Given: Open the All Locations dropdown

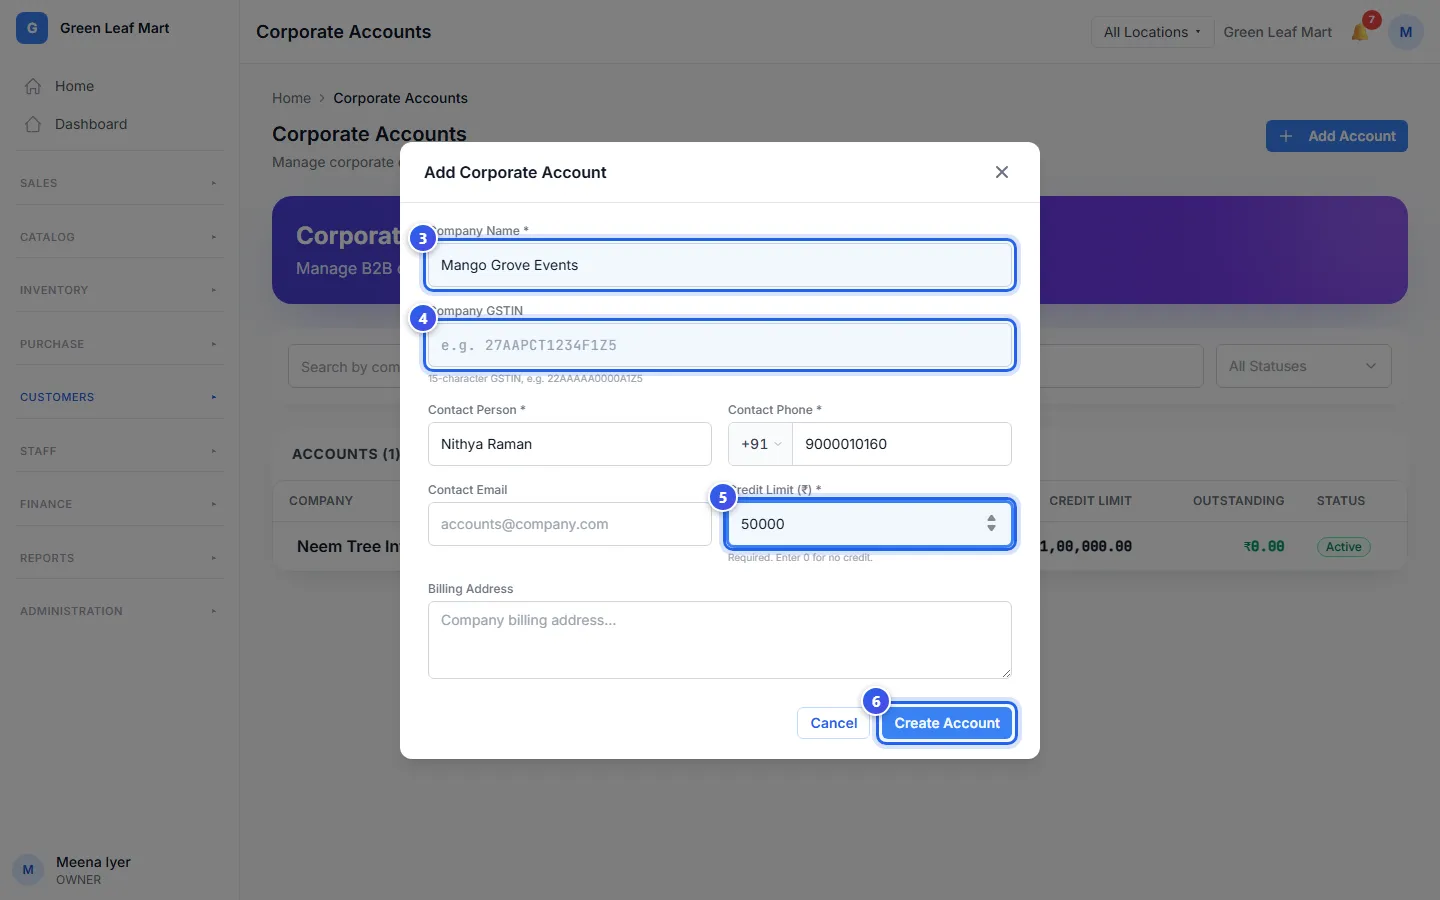Looking at the screenshot, I should point(1152,32).
